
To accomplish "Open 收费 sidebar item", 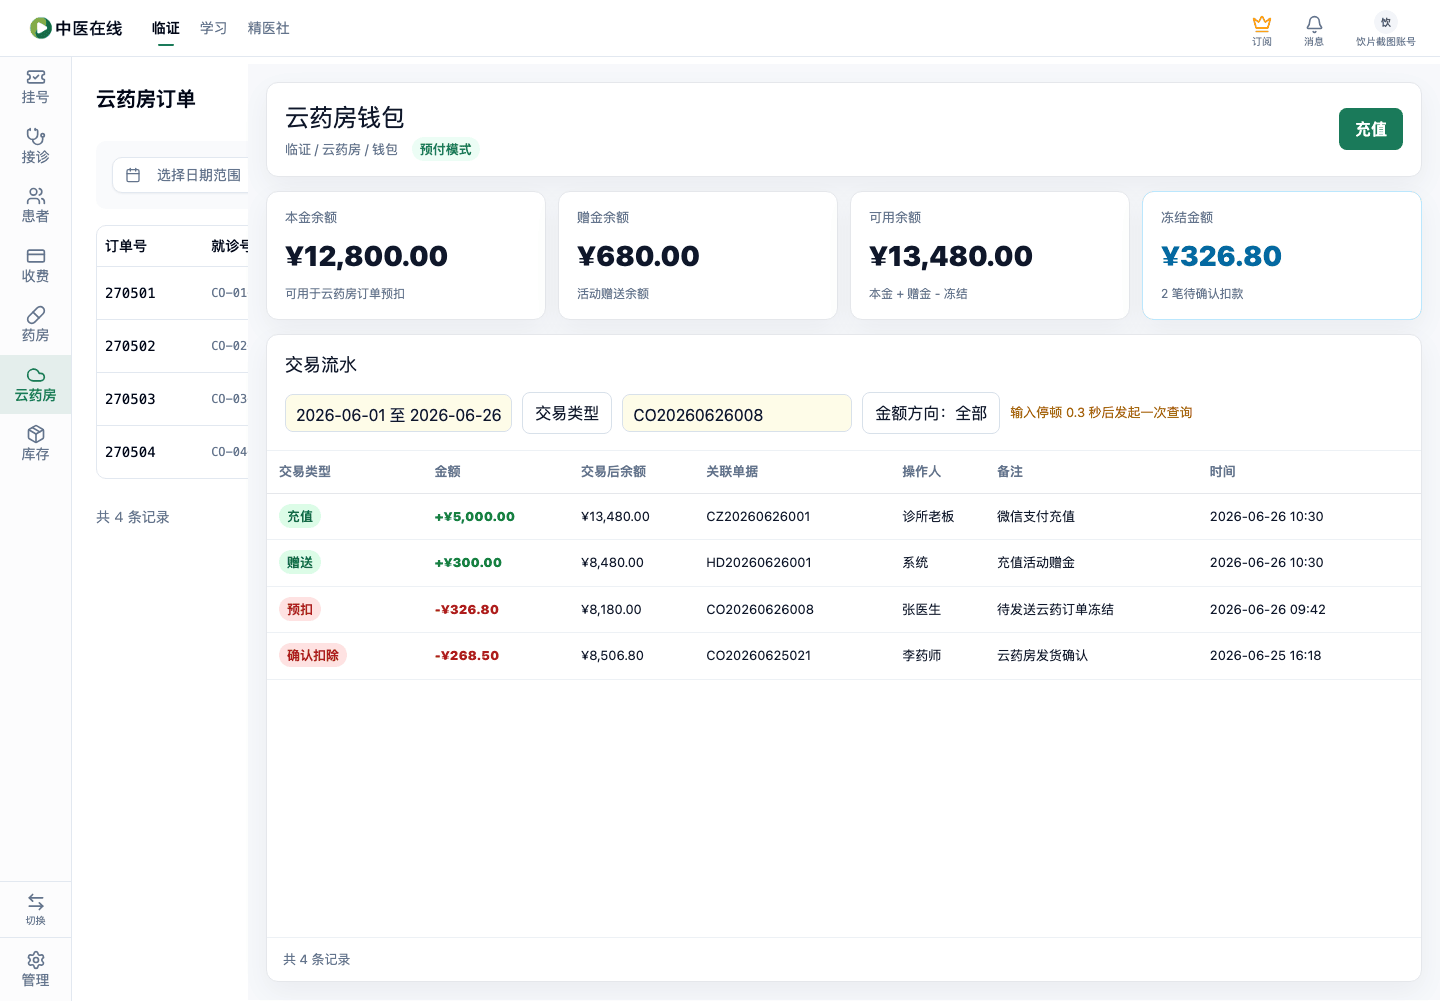I will tap(35, 266).
